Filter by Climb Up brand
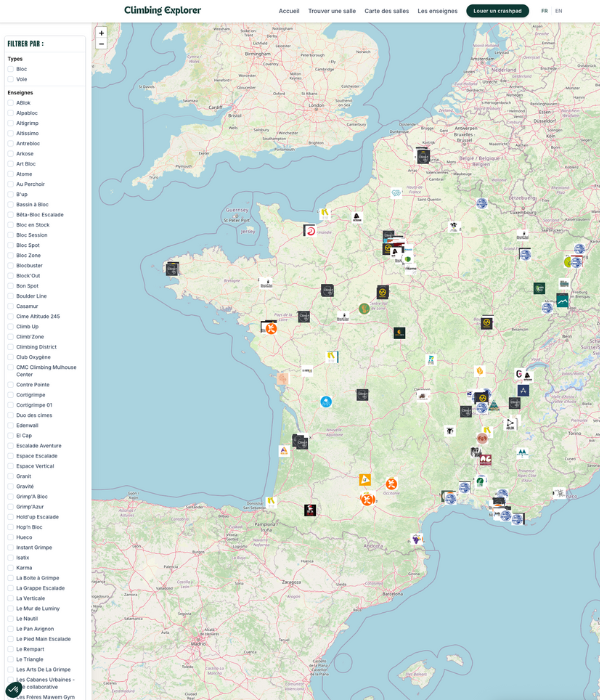Image resolution: width=600 pixels, height=700 pixels. pyautogui.click(x=11, y=327)
